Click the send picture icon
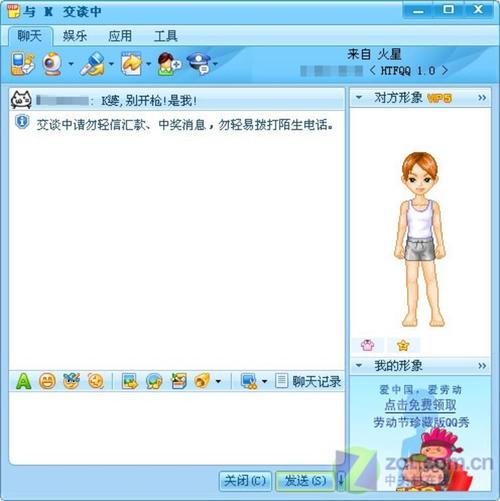This screenshot has width=500, height=501. (x=130, y=381)
